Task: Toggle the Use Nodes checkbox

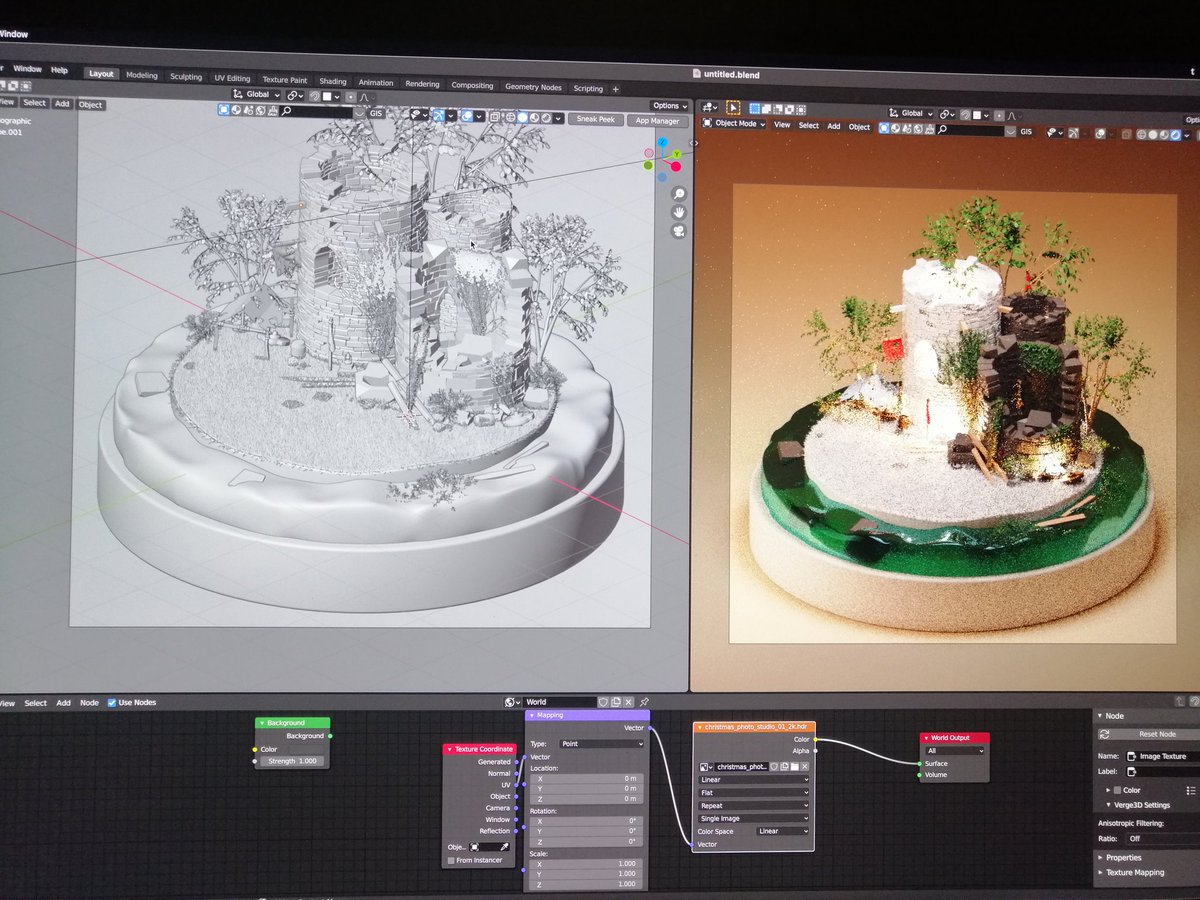Action: coord(112,703)
